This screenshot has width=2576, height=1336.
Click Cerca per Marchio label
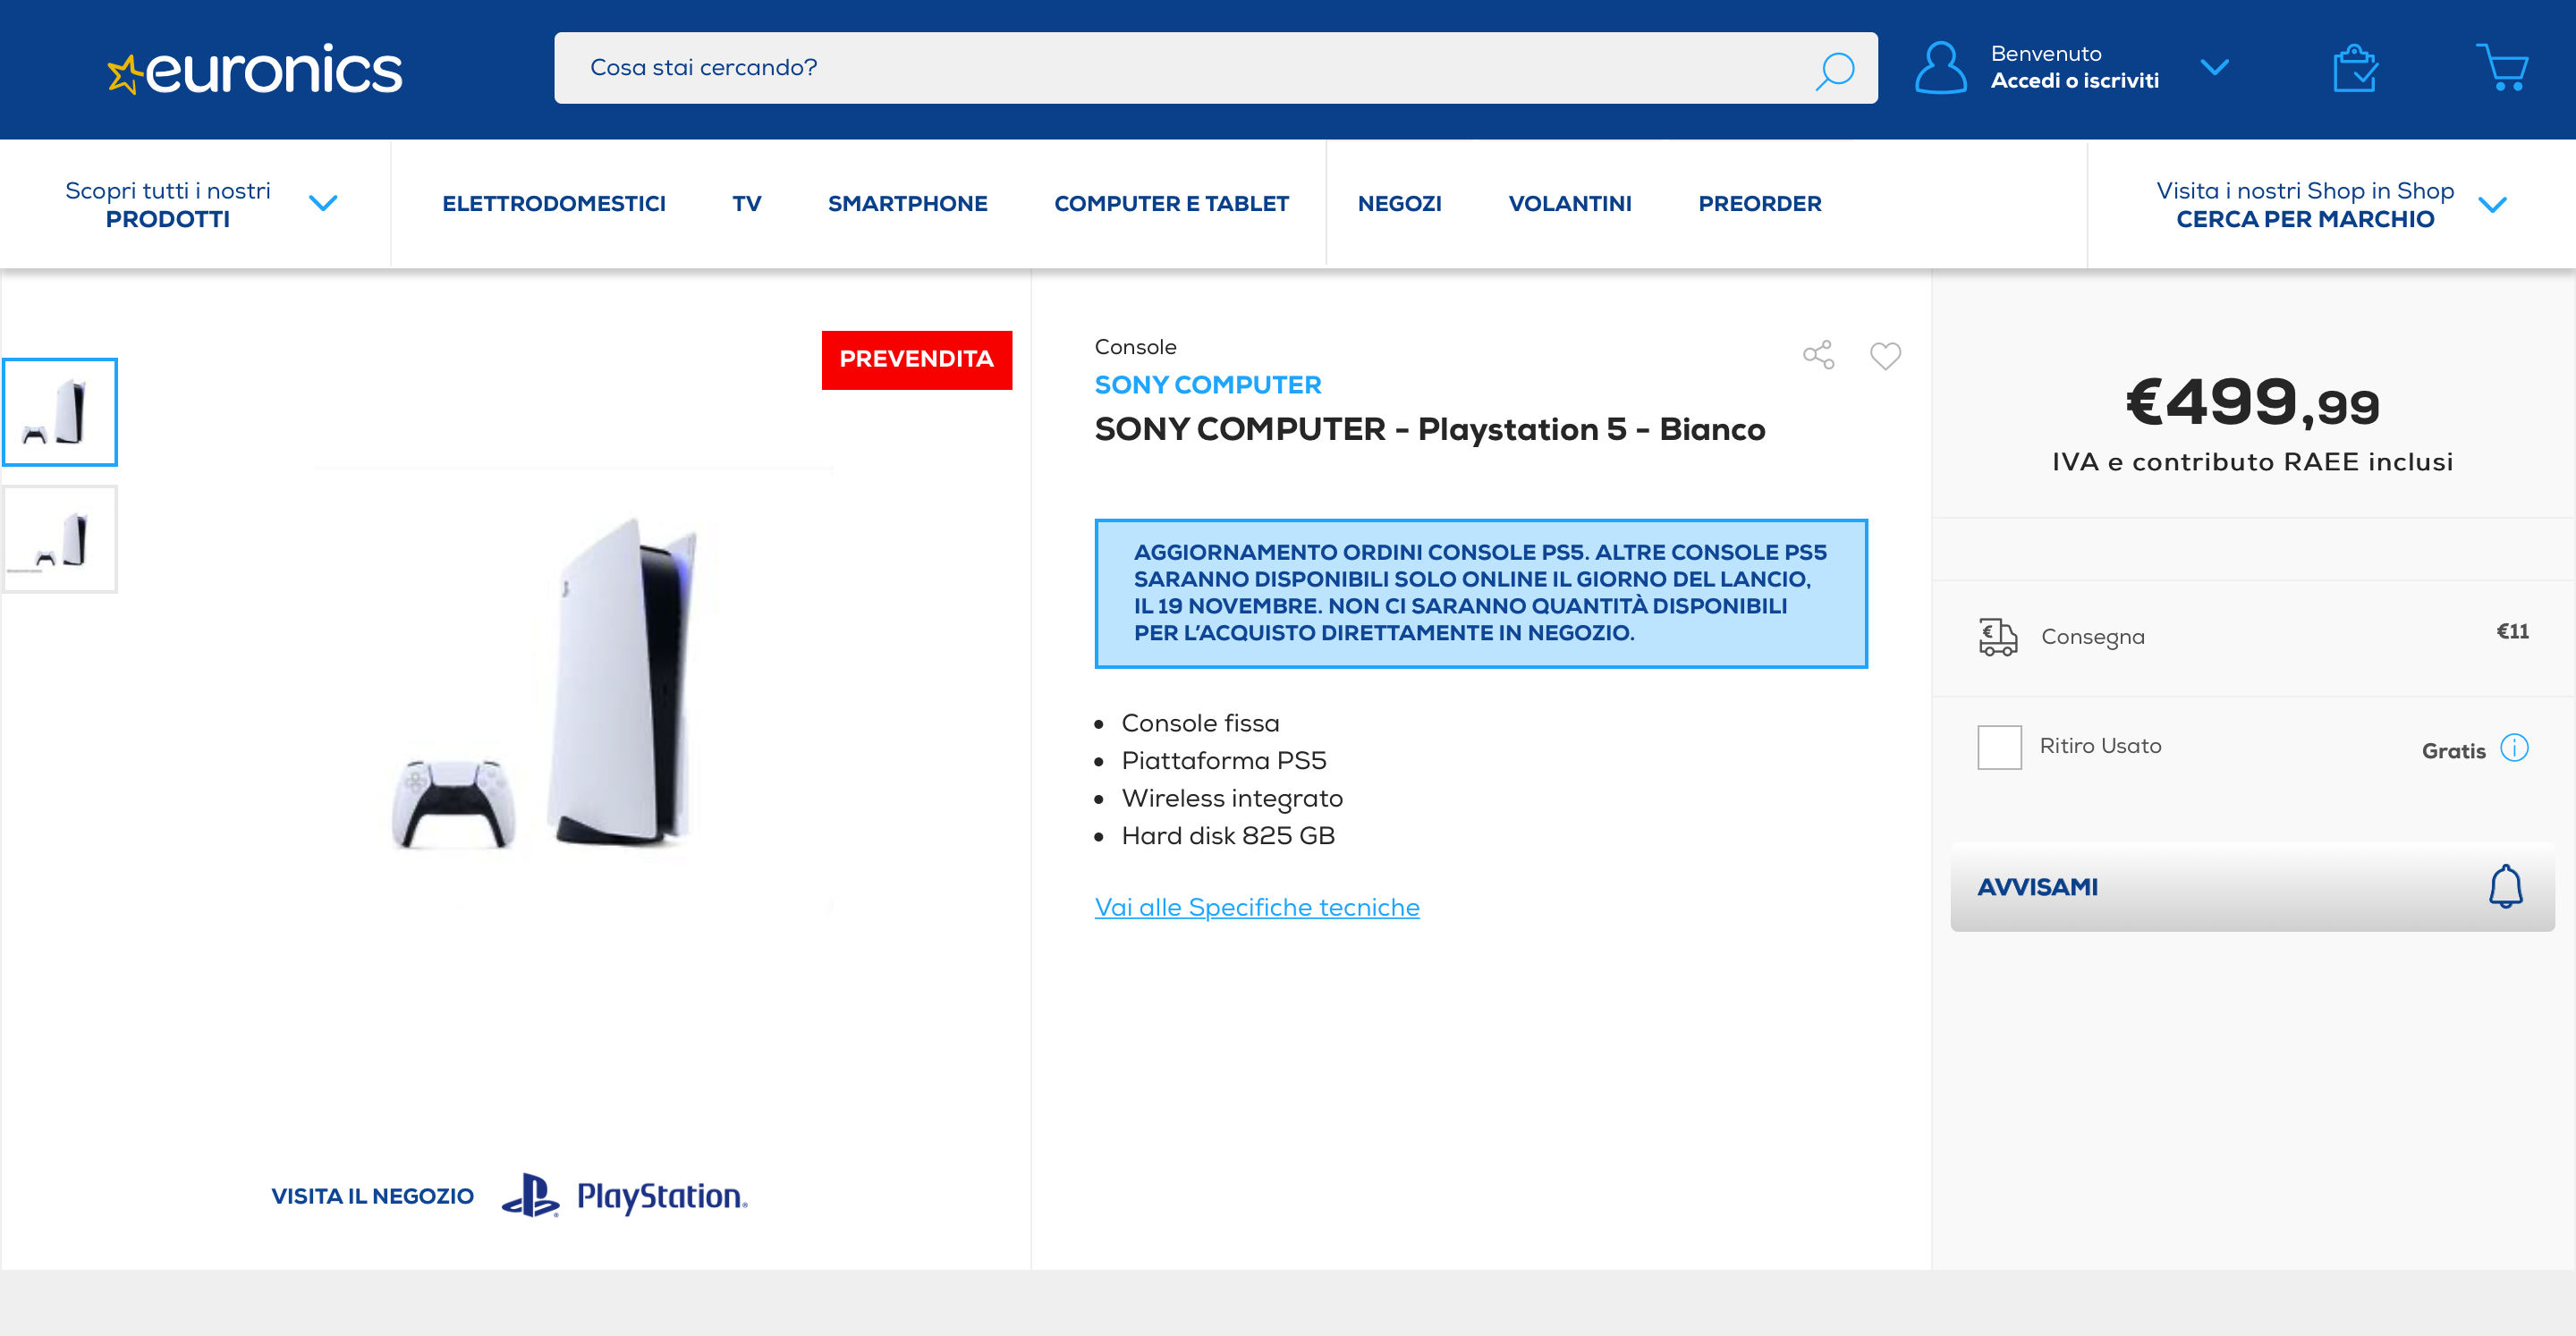coord(2305,204)
